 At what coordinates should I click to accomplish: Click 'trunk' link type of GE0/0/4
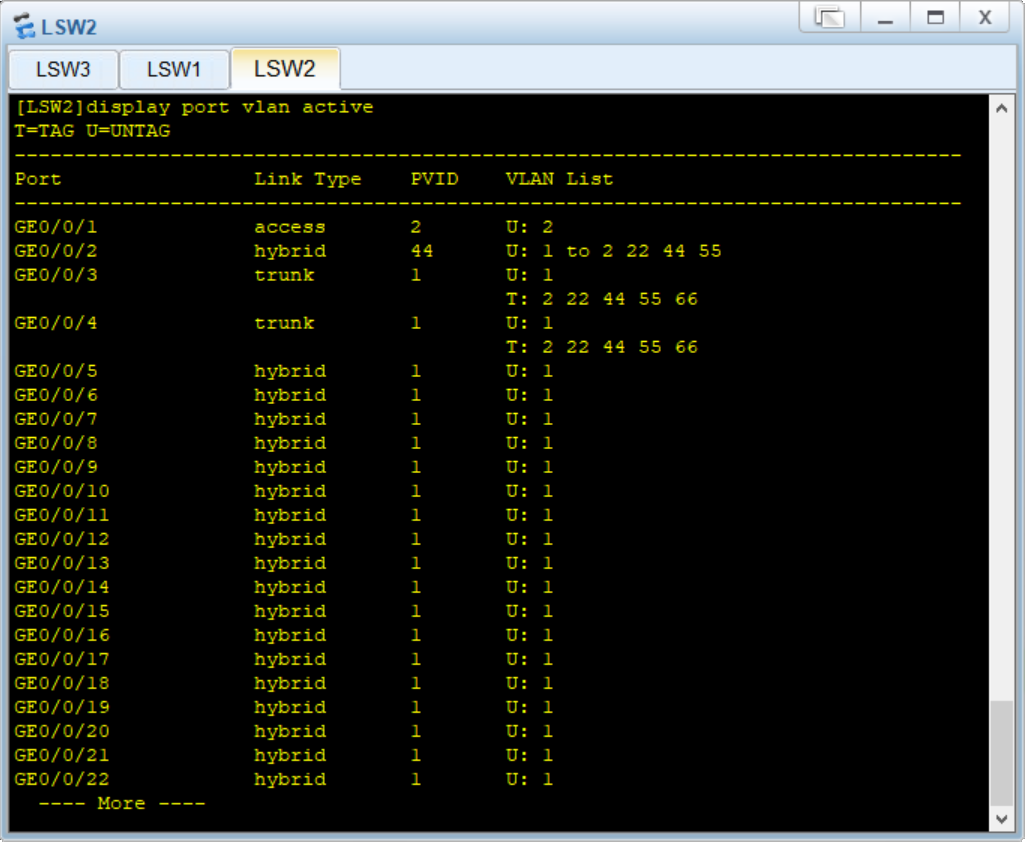284,323
